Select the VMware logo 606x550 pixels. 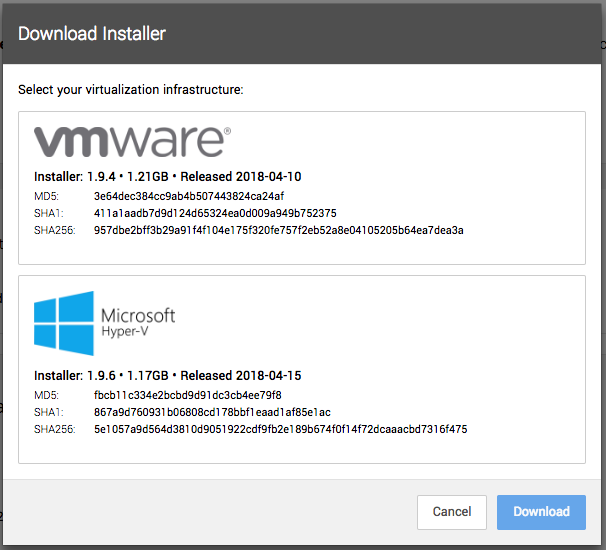pyautogui.click(x=132, y=142)
